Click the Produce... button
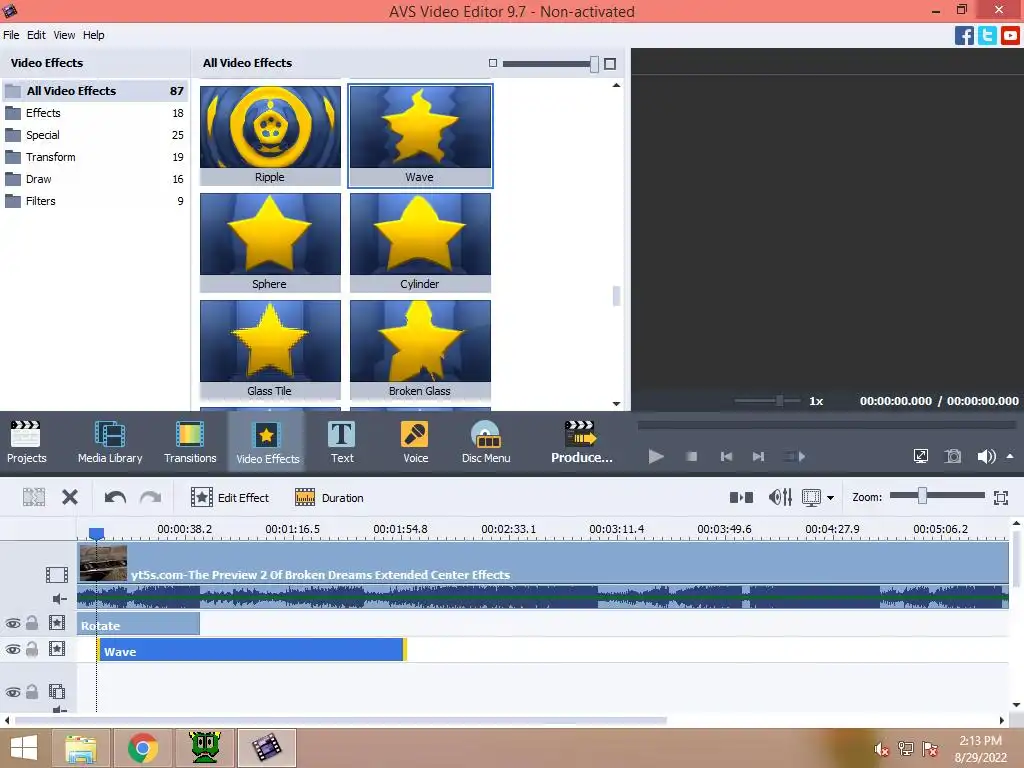 point(581,442)
